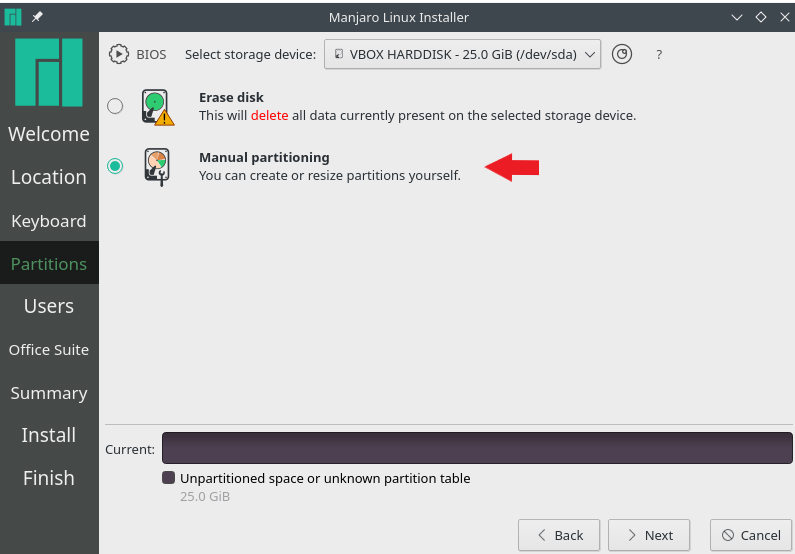Image resolution: width=795 pixels, height=554 pixels.
Task: Click the Manual partitioning drive icon
Action: point(157,167)
